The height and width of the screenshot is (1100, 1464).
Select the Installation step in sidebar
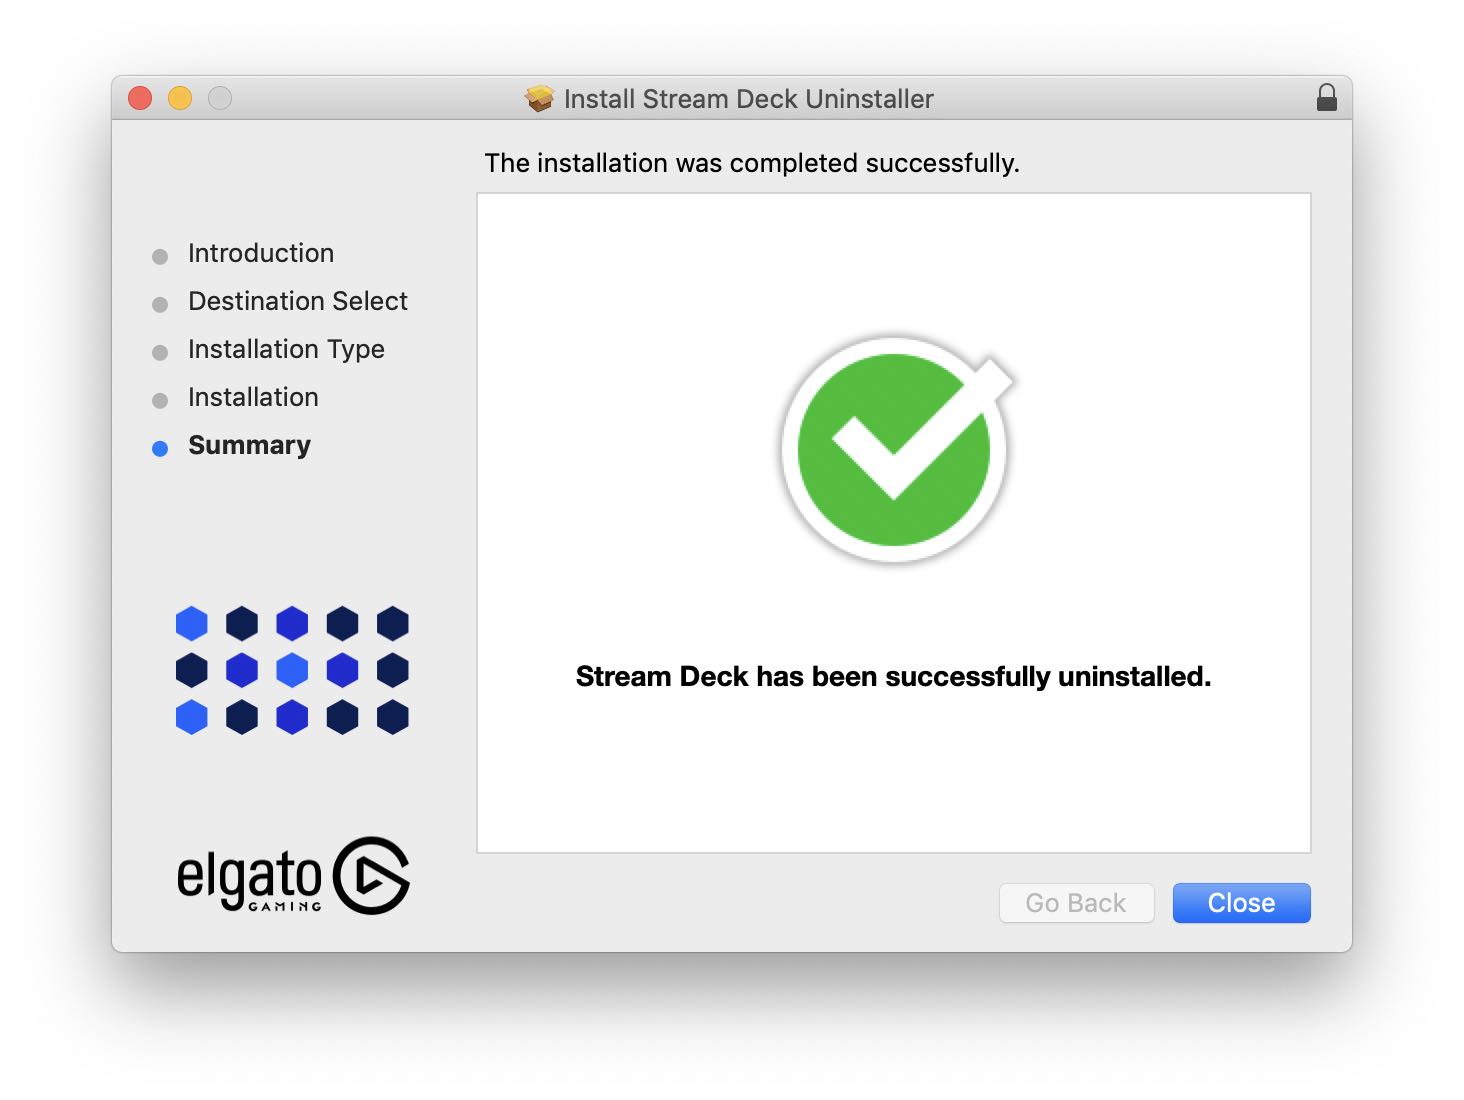[x=253, y=397]
